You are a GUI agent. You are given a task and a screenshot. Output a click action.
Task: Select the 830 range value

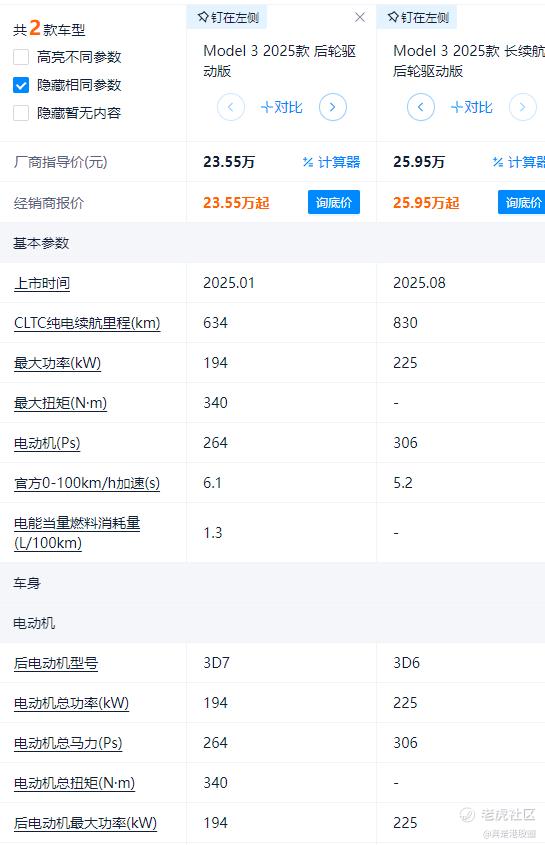(405, 323)
